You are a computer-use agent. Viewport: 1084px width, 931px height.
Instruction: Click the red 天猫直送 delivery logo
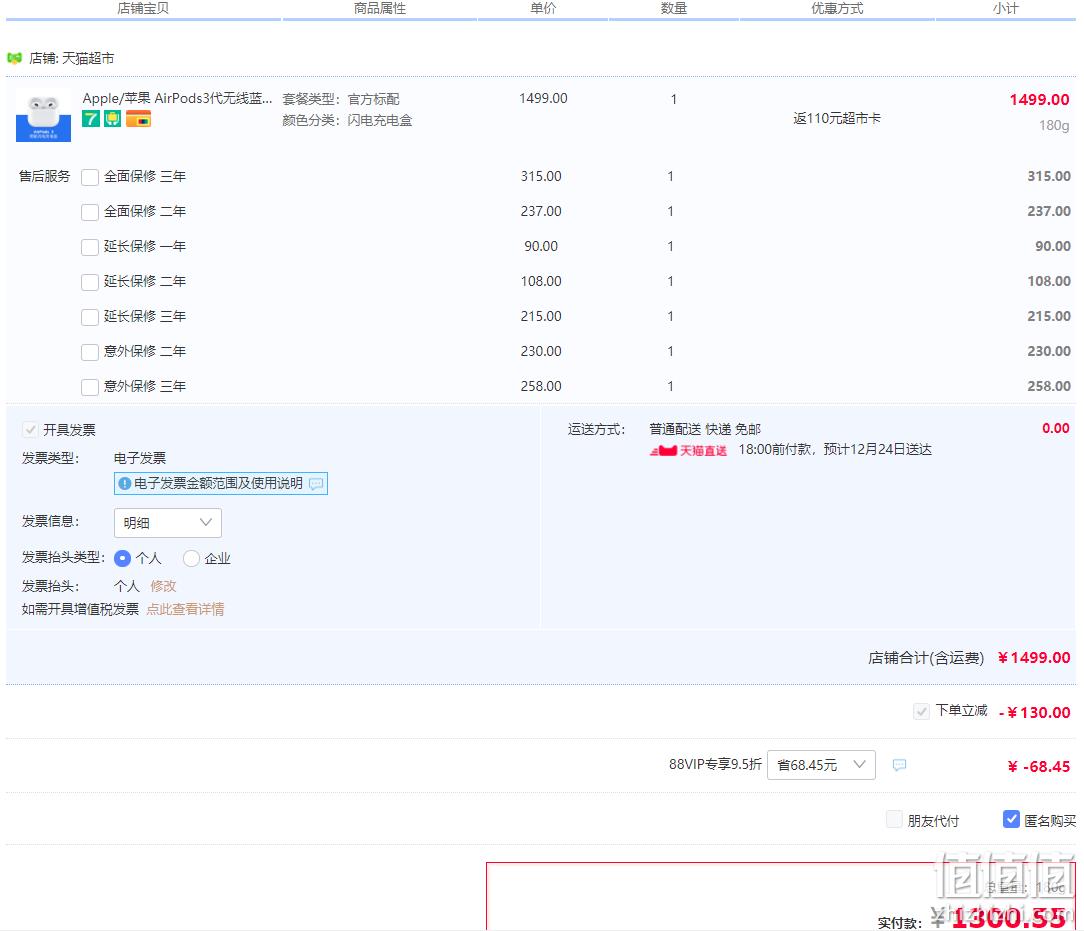pyautogui.click(x=688, y=451)
